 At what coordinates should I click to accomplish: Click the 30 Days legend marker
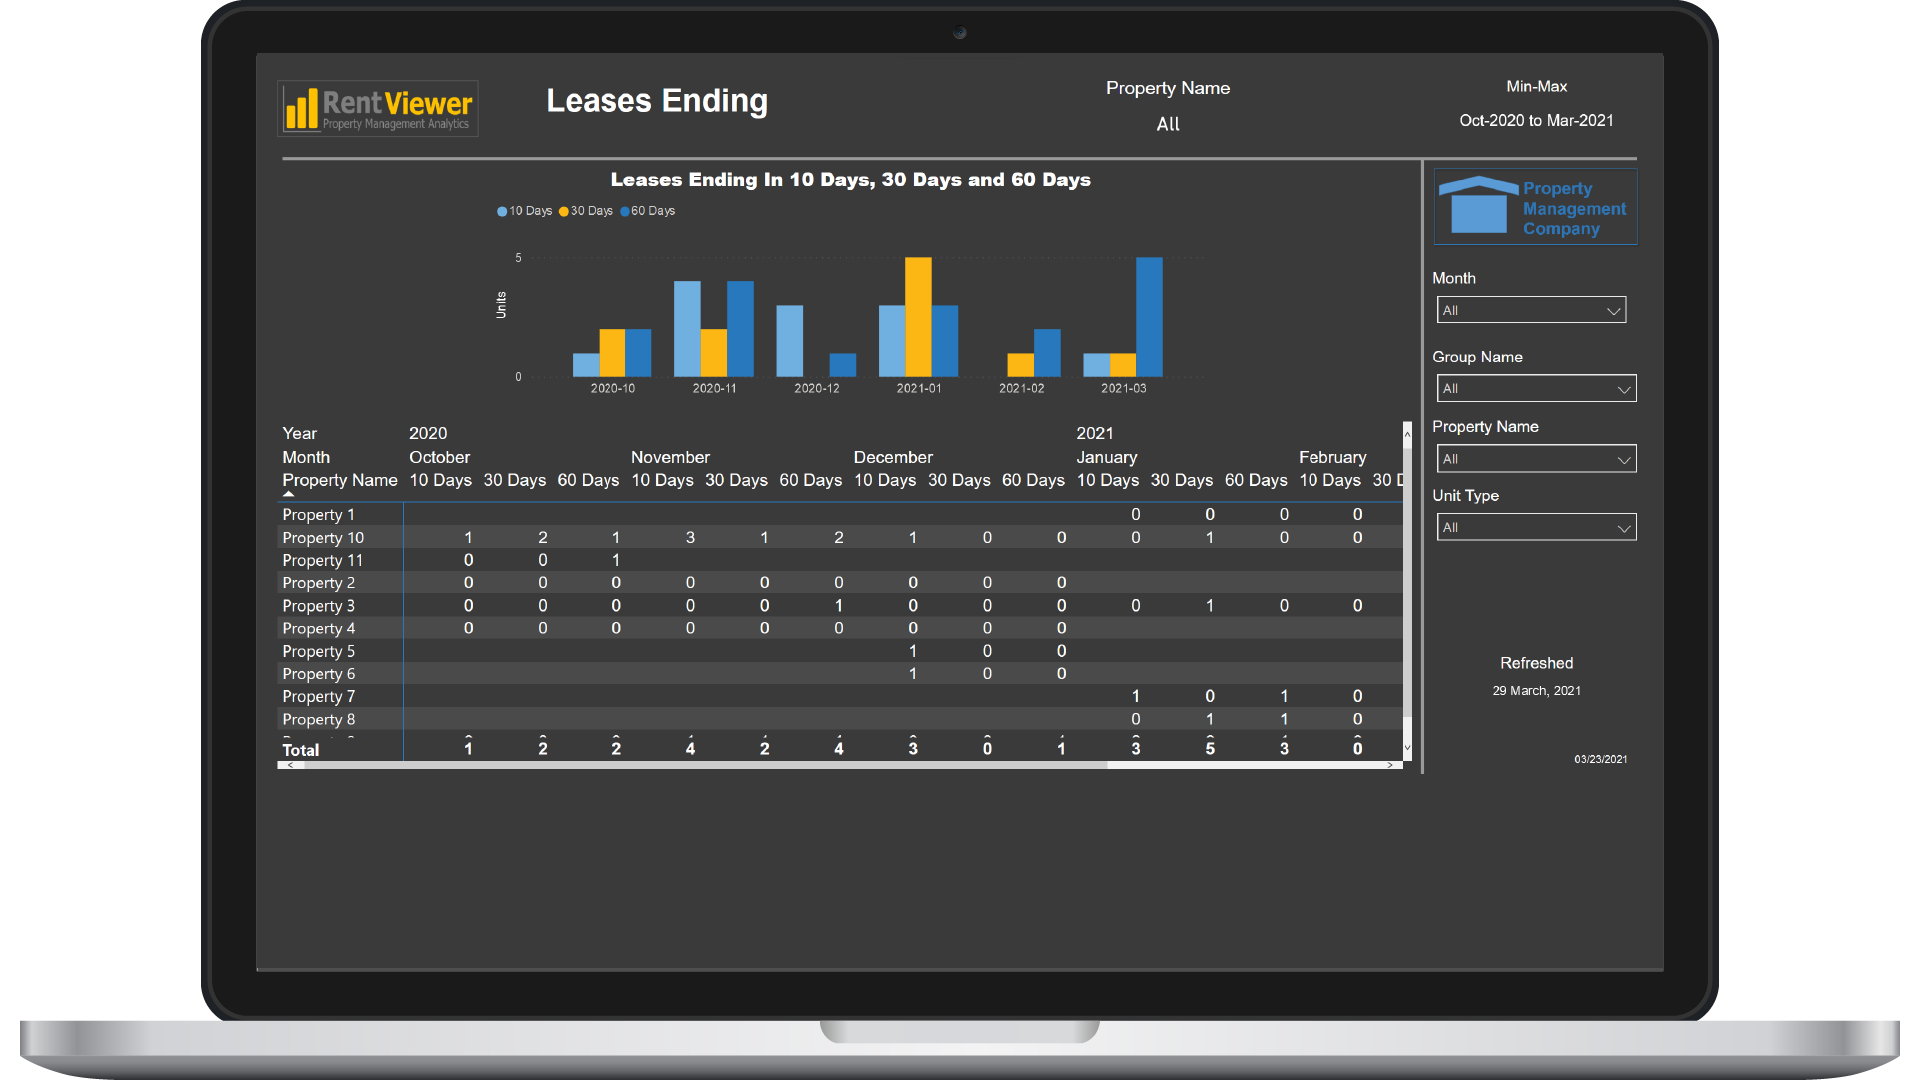(564, 211)
